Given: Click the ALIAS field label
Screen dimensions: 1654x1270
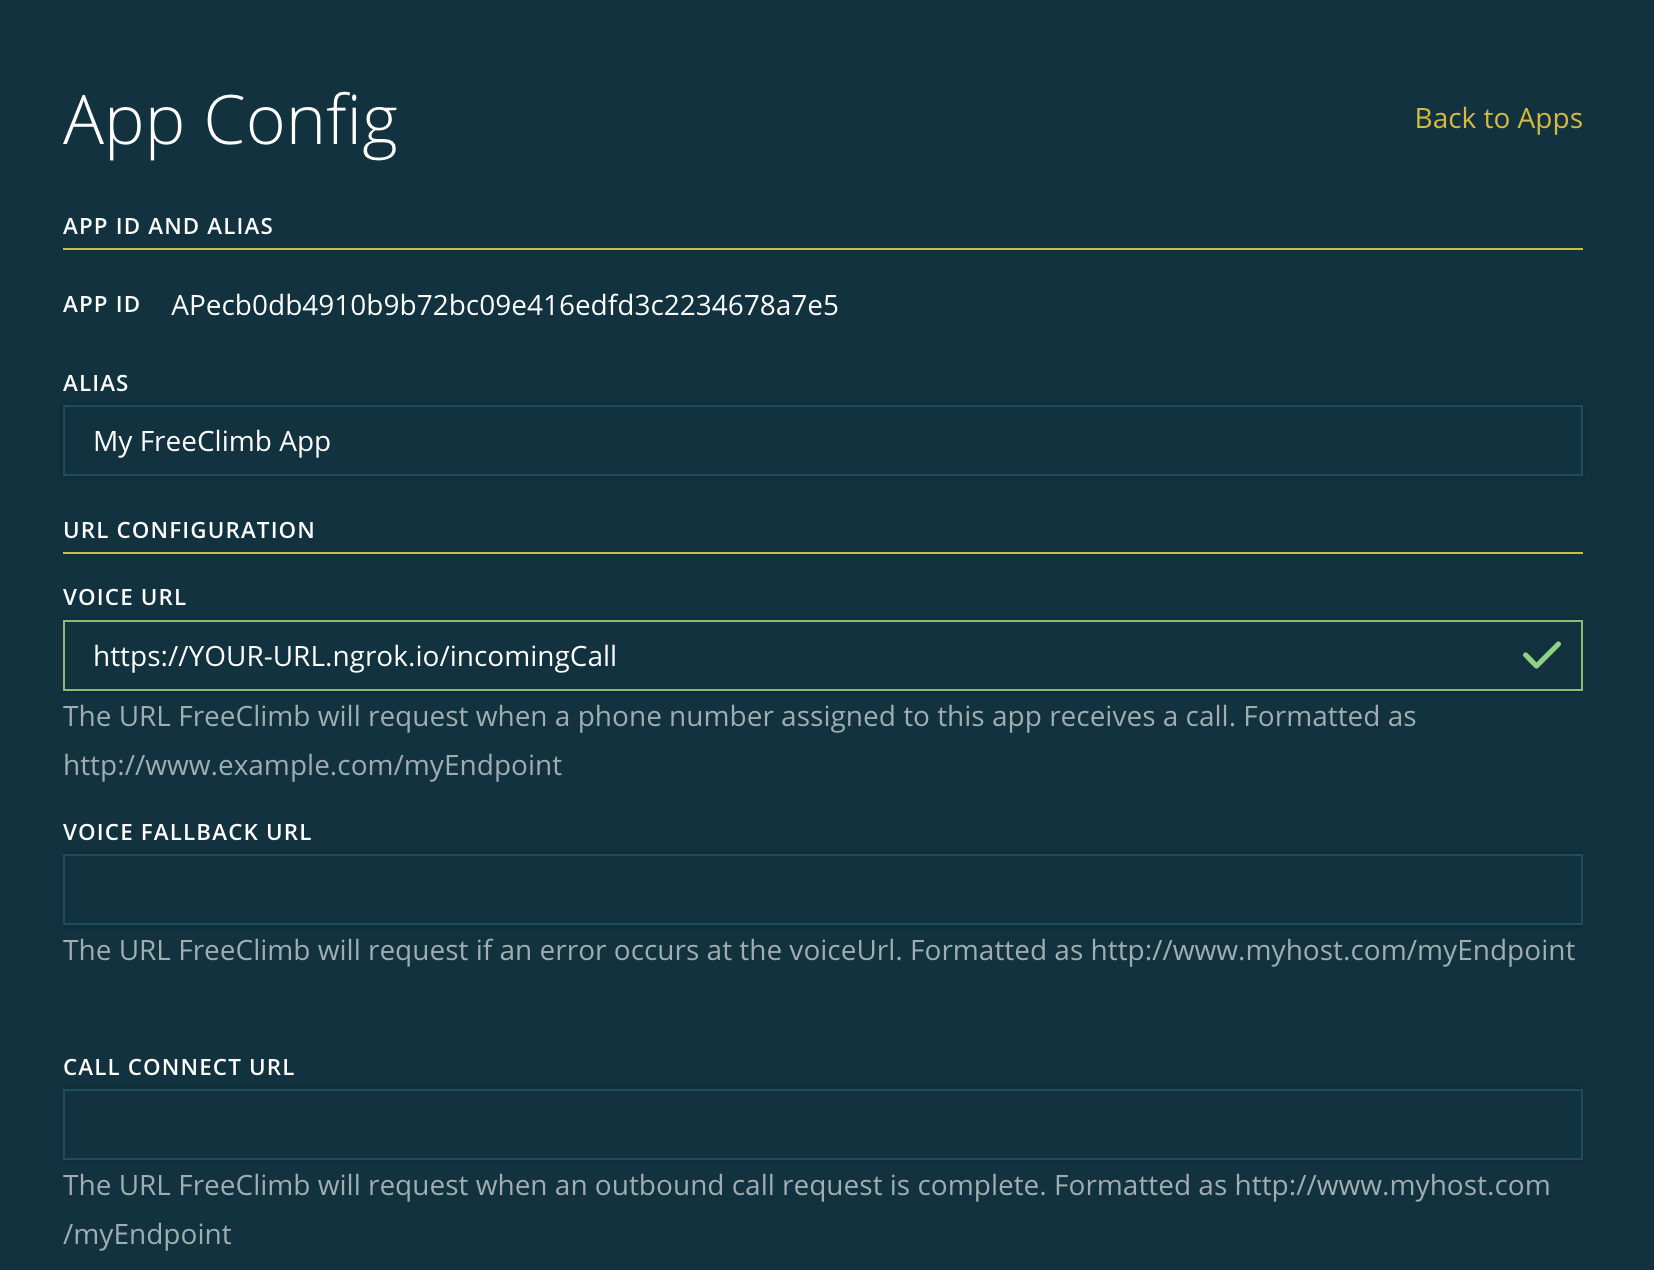Looking at the screenshot, I should (96, 383).
